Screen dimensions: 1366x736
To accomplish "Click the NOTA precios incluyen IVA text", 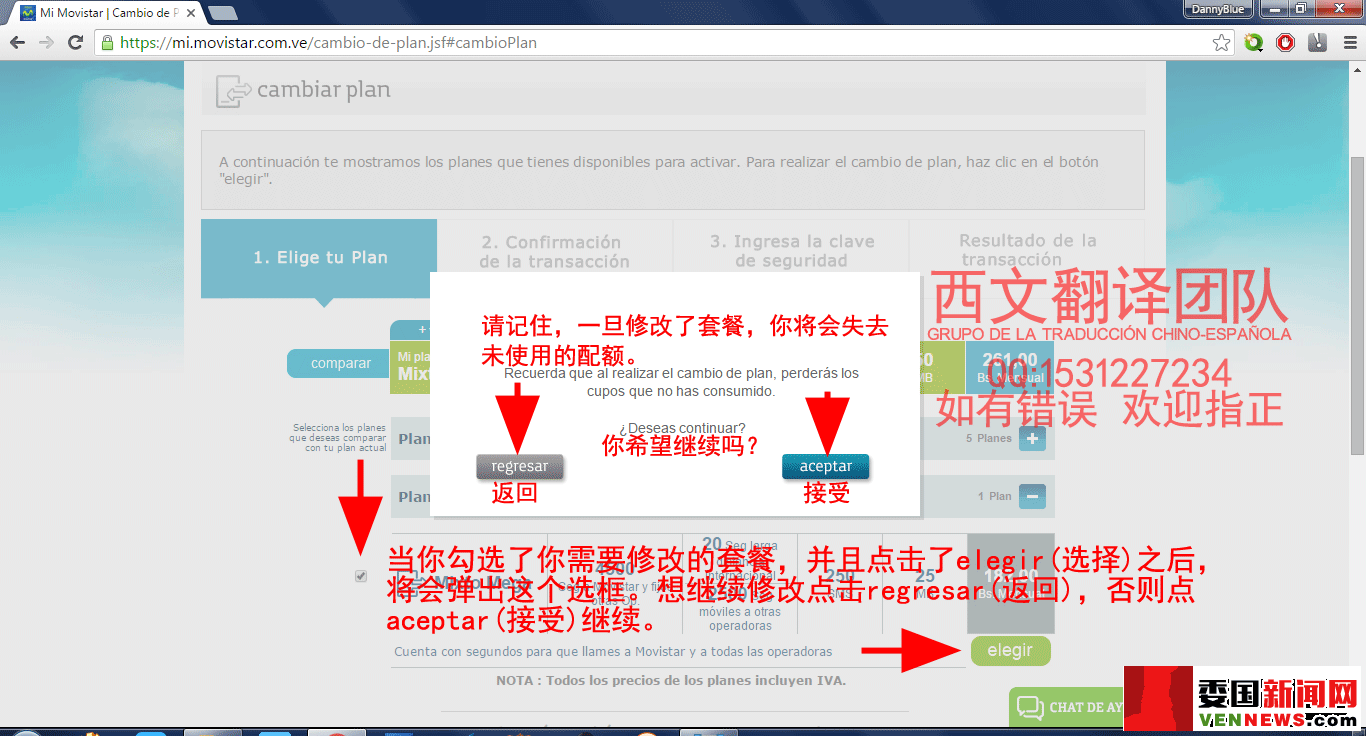I will (671, 680).
